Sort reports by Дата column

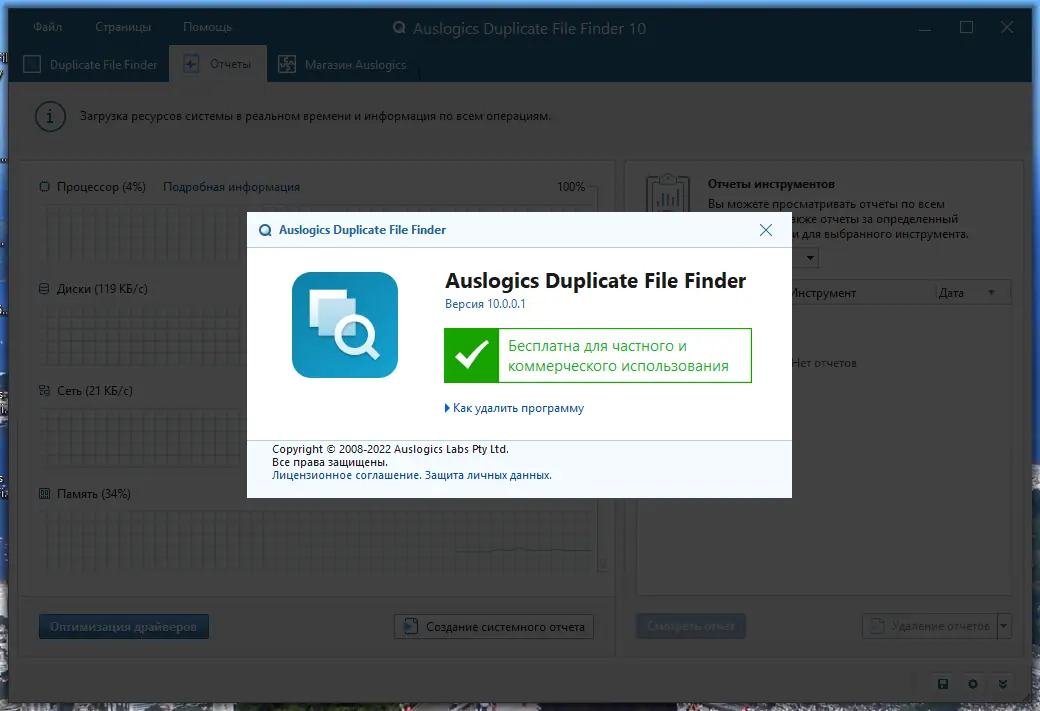click(972, 292)
